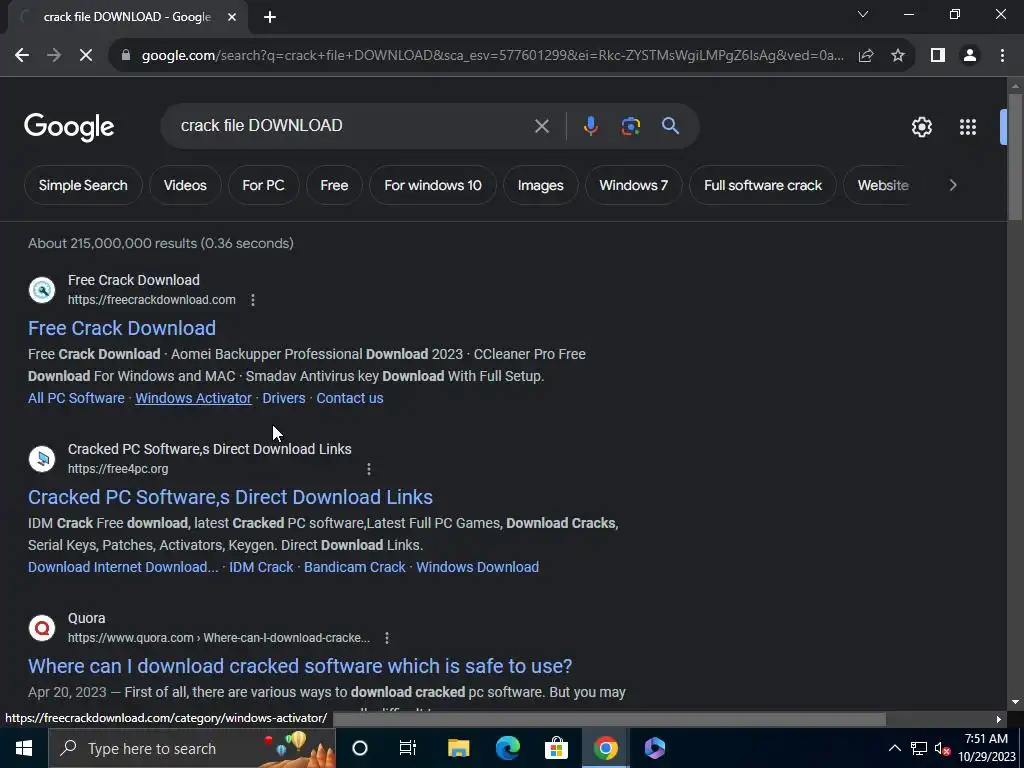Screen dimensions: 1024x768
Task: Open the Google apps grid
Action: (968, 127)
